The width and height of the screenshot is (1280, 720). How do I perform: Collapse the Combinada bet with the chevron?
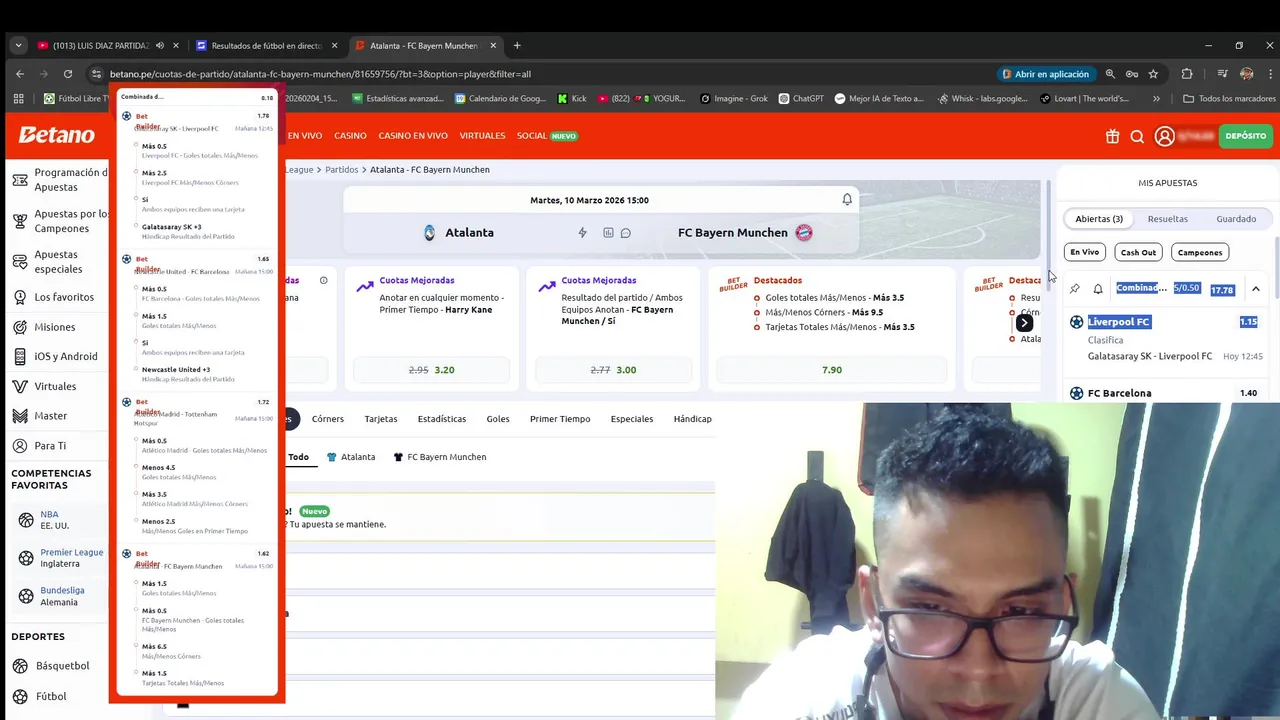click(1256, 290)
